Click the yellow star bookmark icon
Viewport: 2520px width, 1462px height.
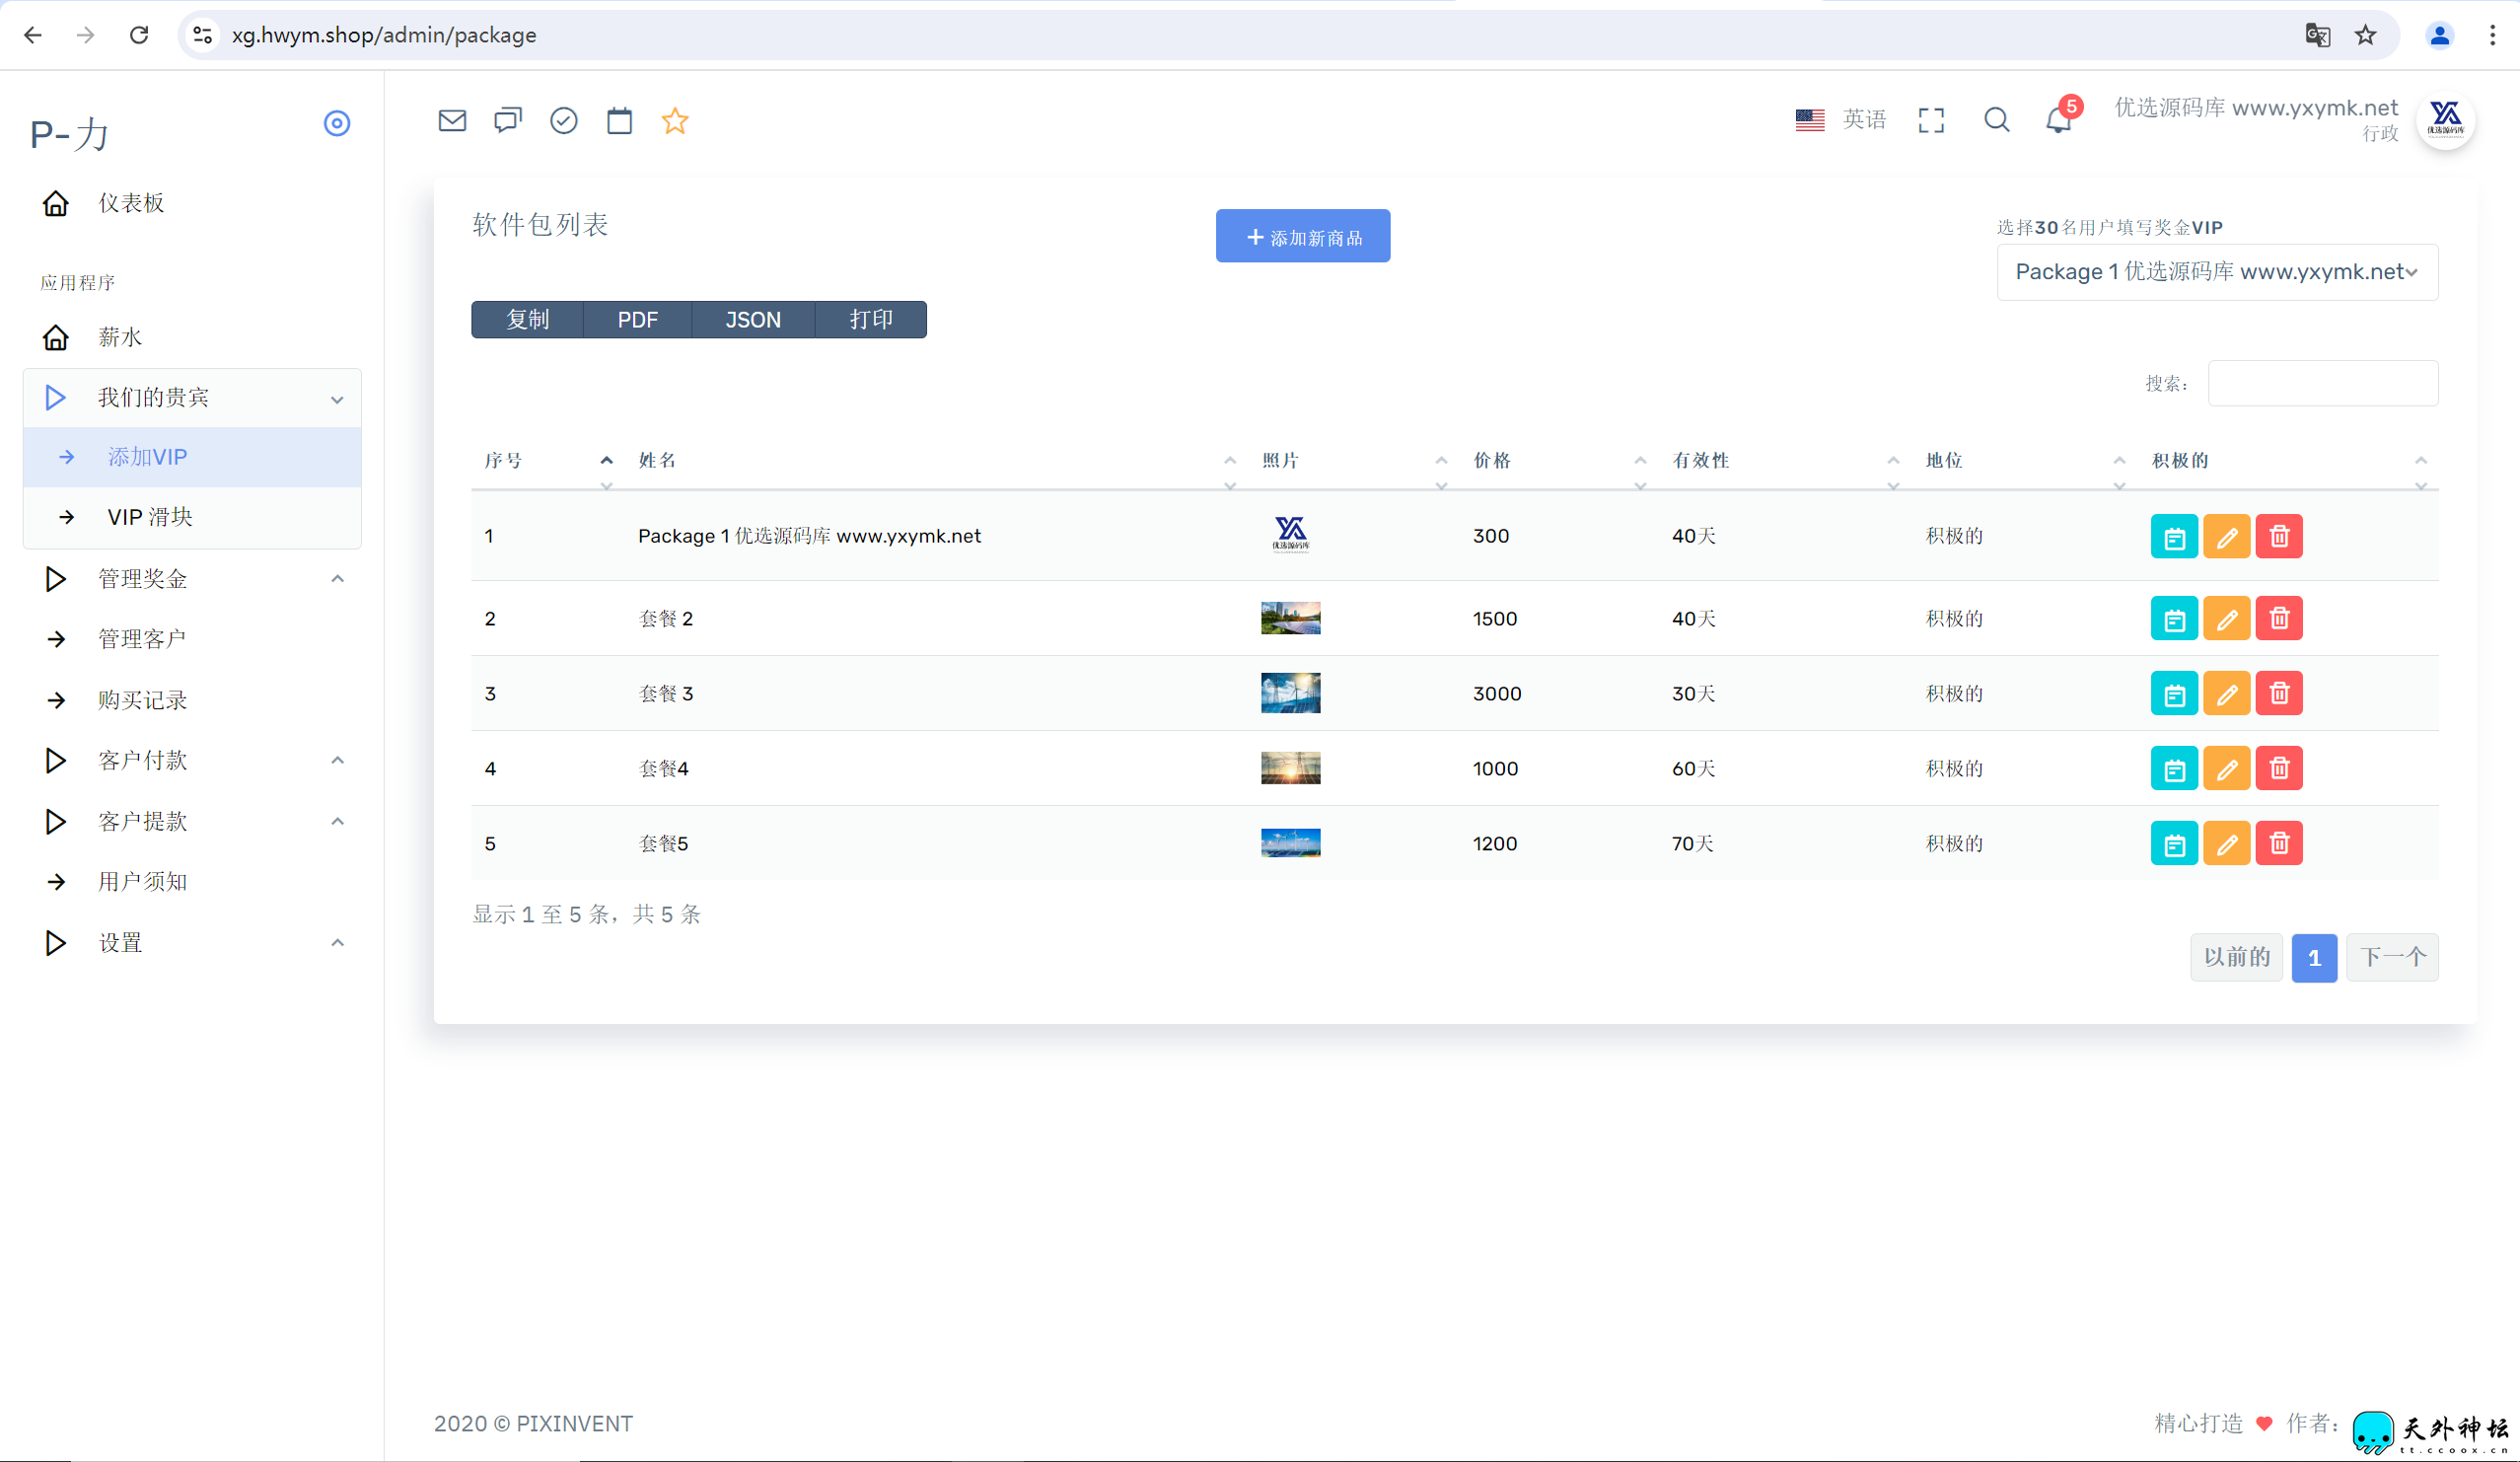click(x=675, y=121)
